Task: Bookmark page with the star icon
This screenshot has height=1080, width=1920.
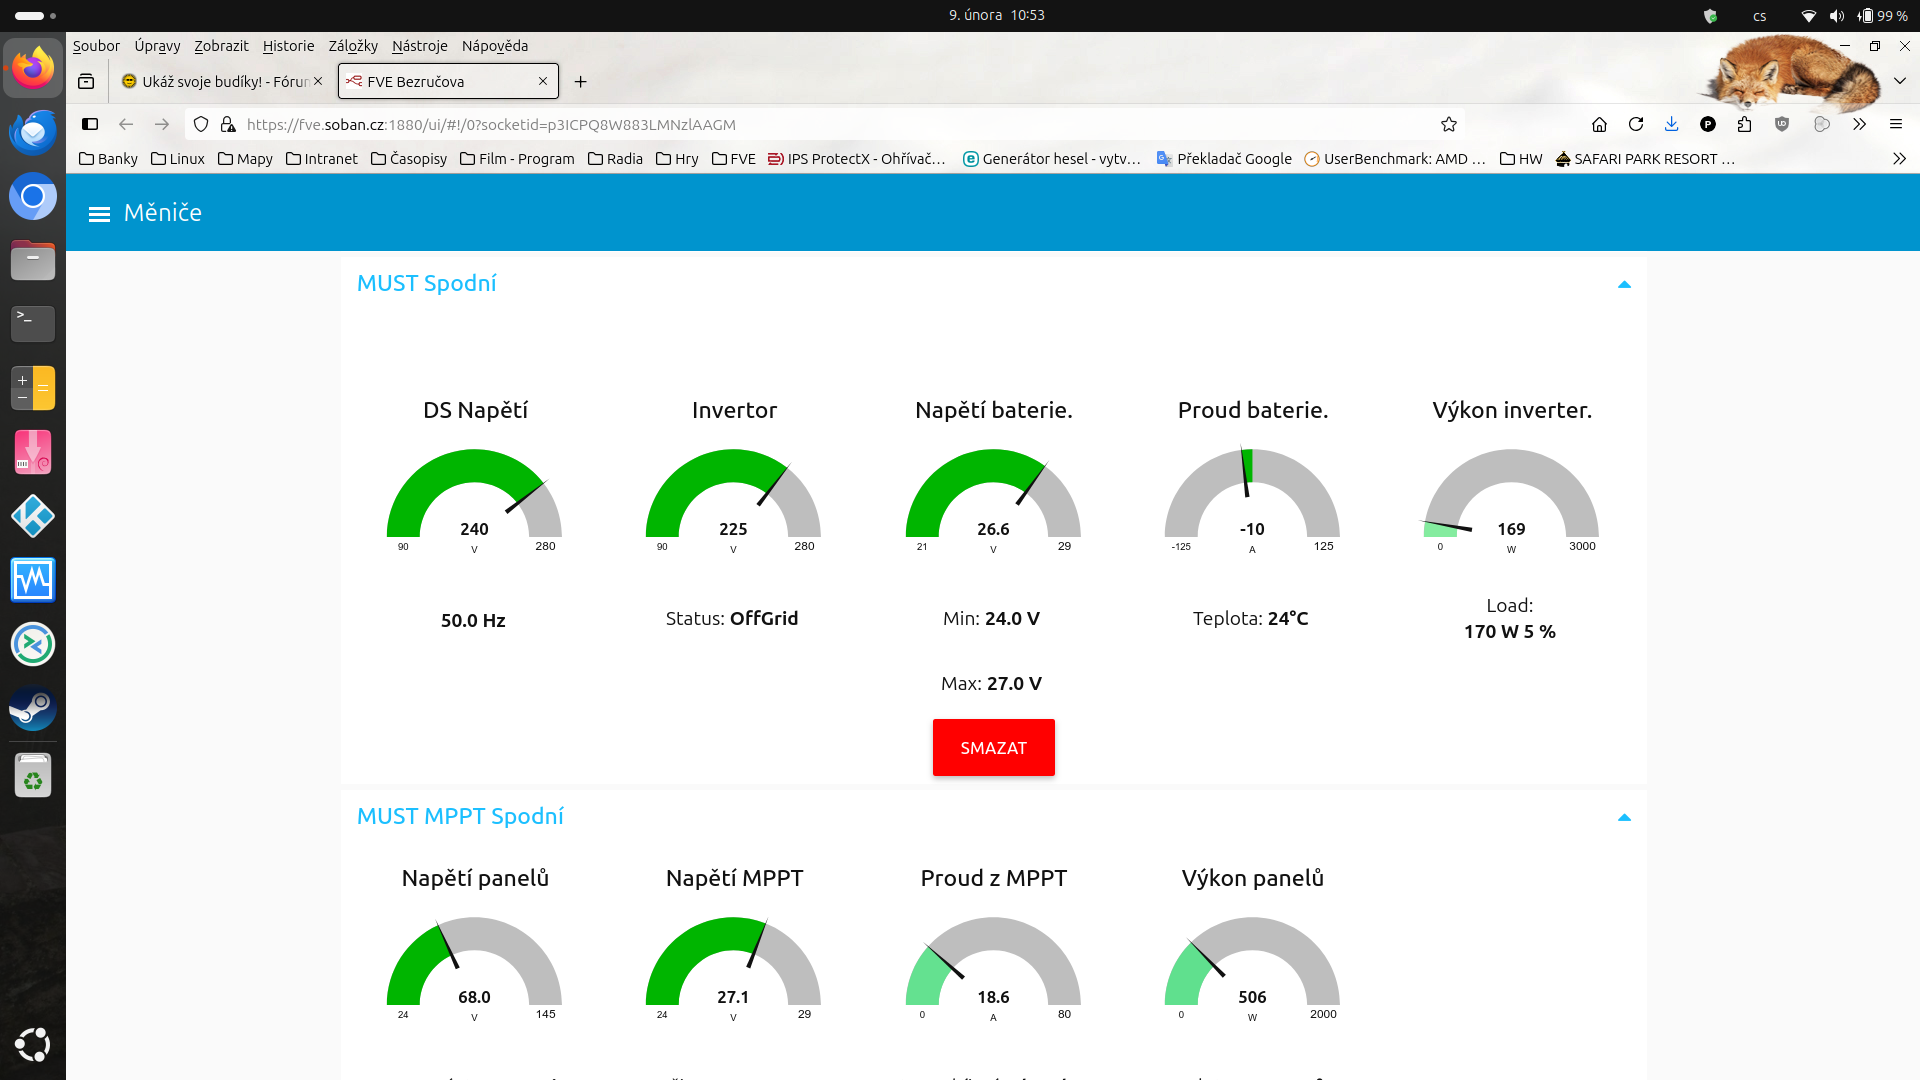Action: point(1449,125)
